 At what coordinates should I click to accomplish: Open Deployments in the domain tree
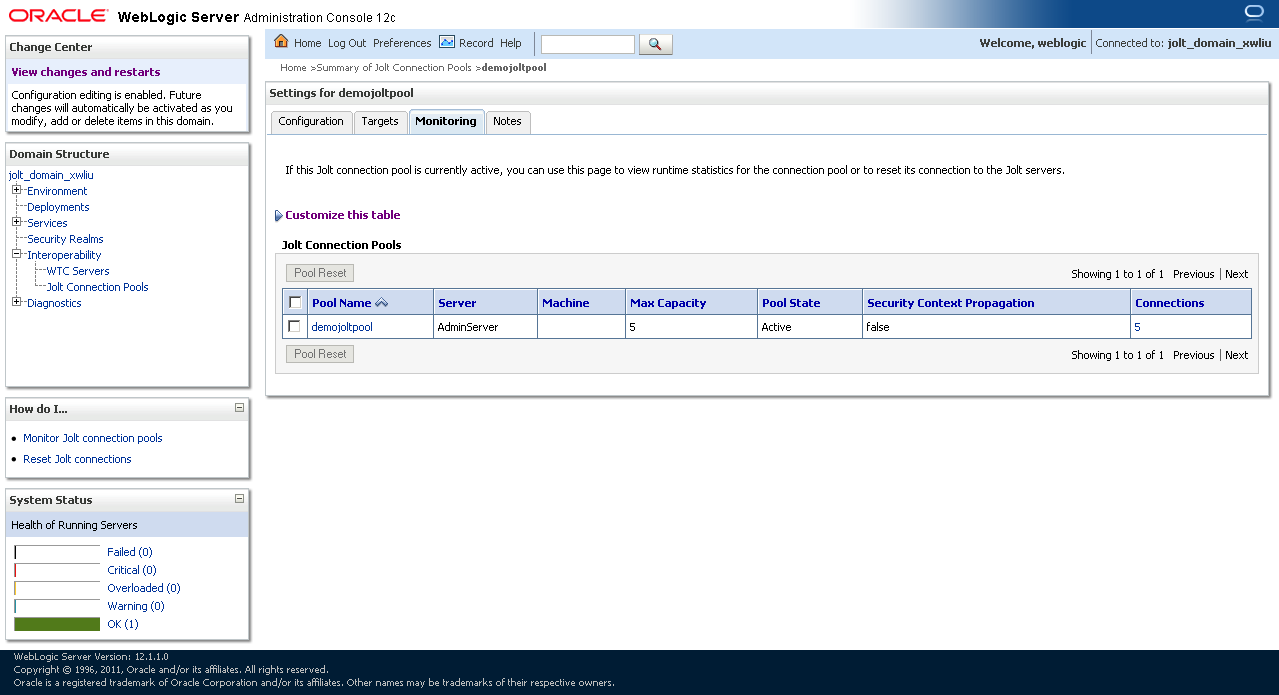coord(58,207)
